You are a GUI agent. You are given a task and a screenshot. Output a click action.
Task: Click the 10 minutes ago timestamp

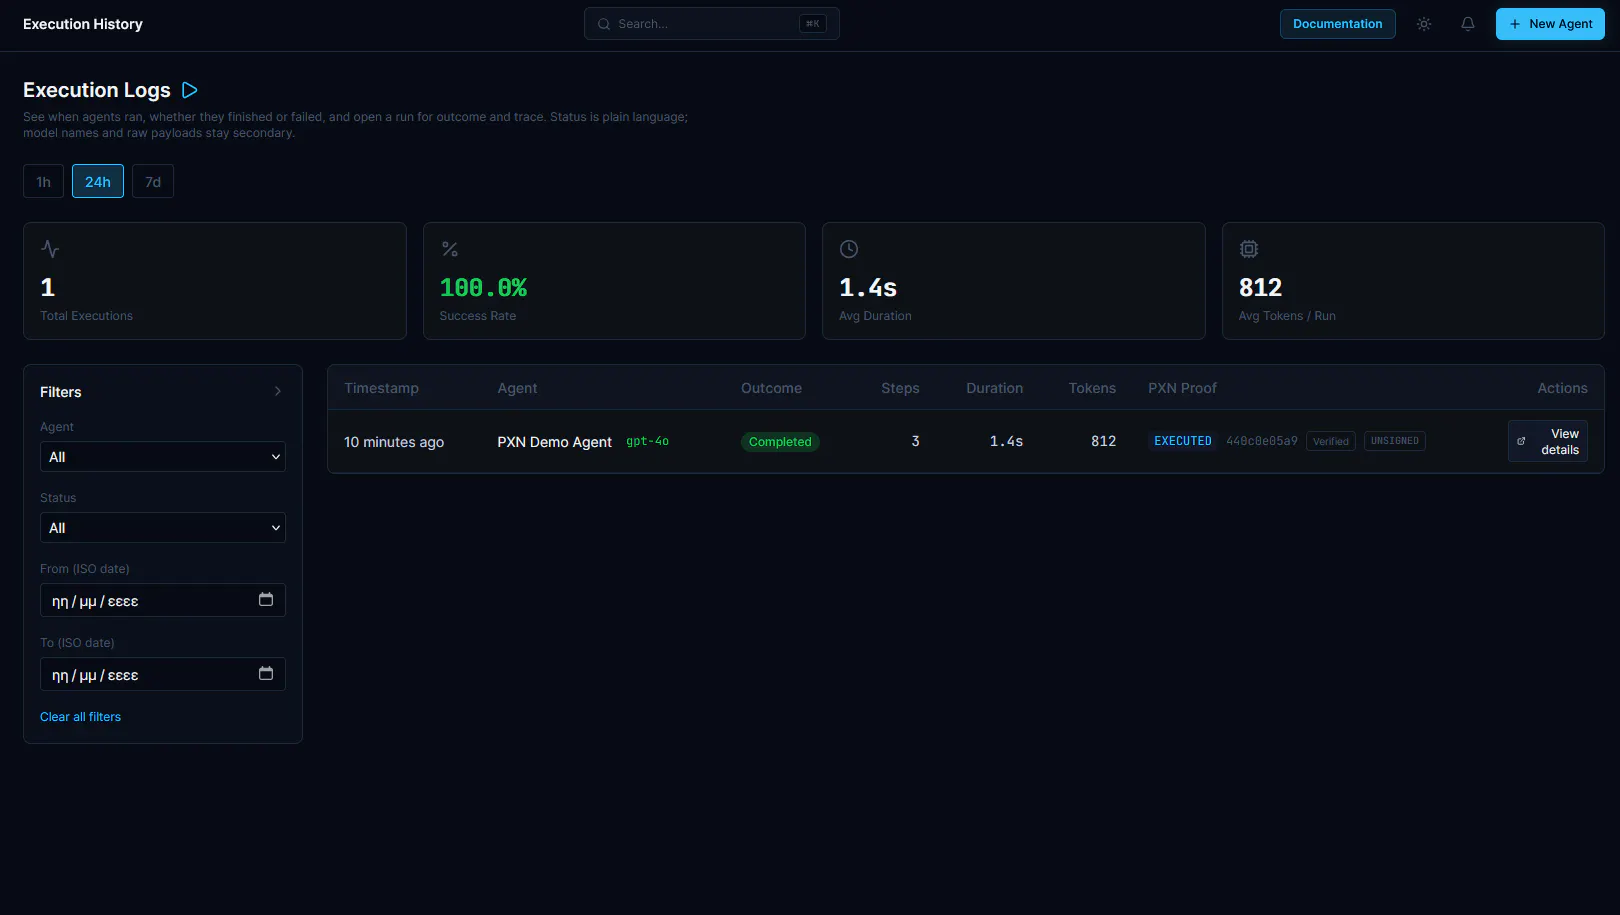pos(394,442)
